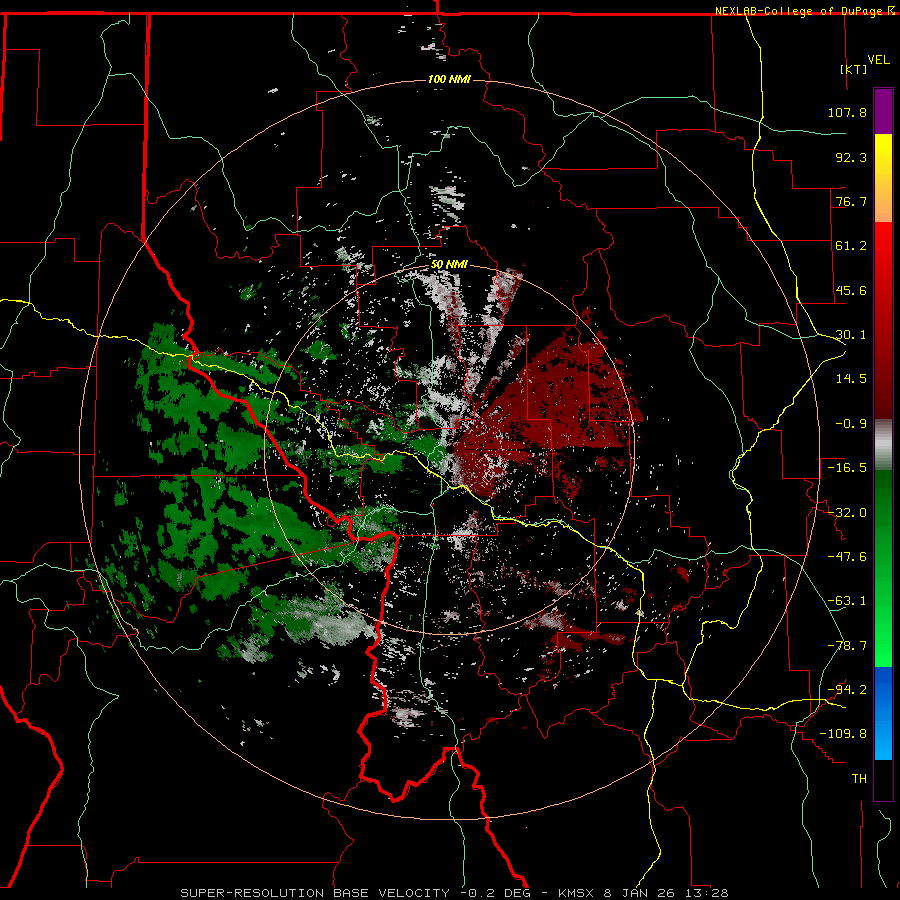Select the 30.1 legend value
This screenshot has width=900, height=900.
pos(851,335)
